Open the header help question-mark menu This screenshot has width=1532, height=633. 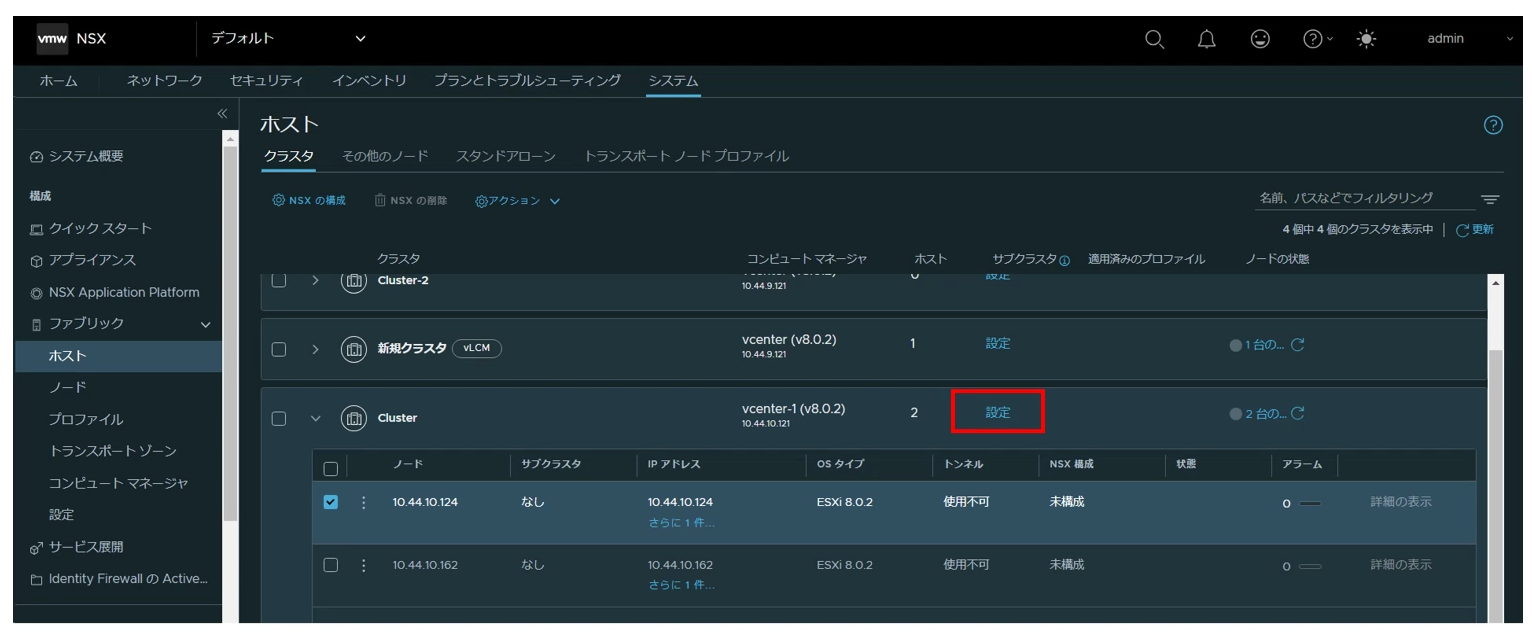click(1318, 39)
